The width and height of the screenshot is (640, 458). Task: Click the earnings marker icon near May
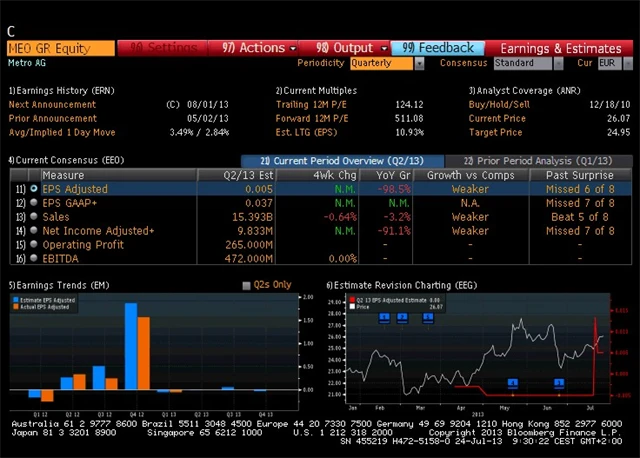pos(513,383)
